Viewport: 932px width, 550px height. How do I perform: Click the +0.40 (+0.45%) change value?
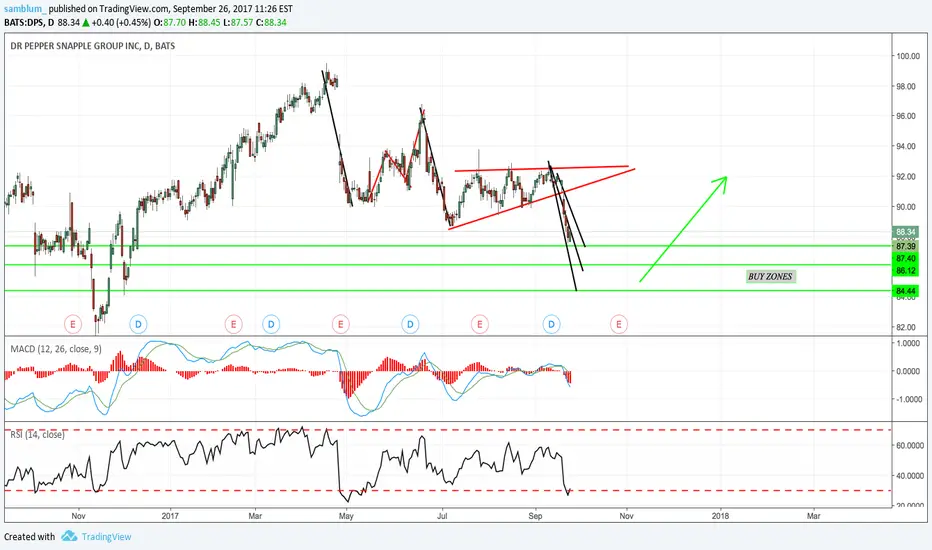[121, 23]
